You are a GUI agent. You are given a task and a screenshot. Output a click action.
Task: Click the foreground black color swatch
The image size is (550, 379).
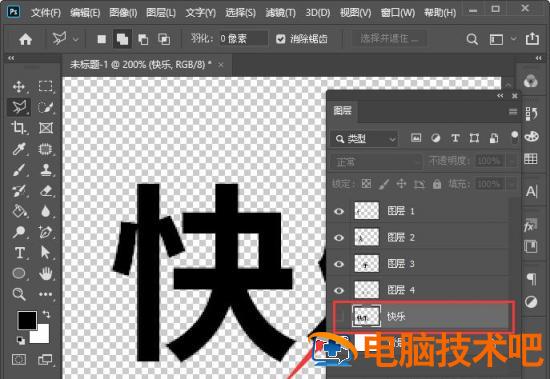click(27, 319)
